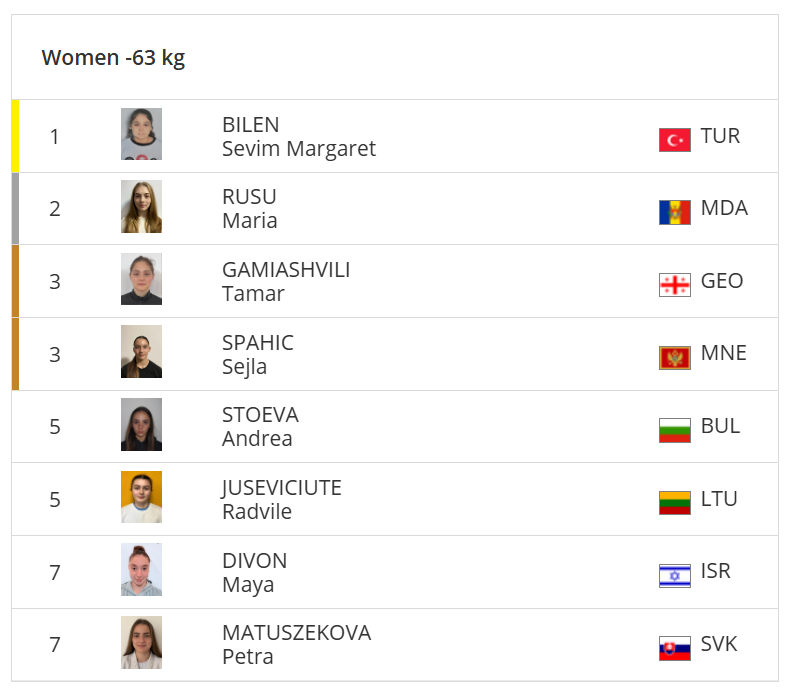This screenshot has width=792, height=691.
Task: Click Tamar Gamiashvili's athlete photo
Action: tap(141, 280)
